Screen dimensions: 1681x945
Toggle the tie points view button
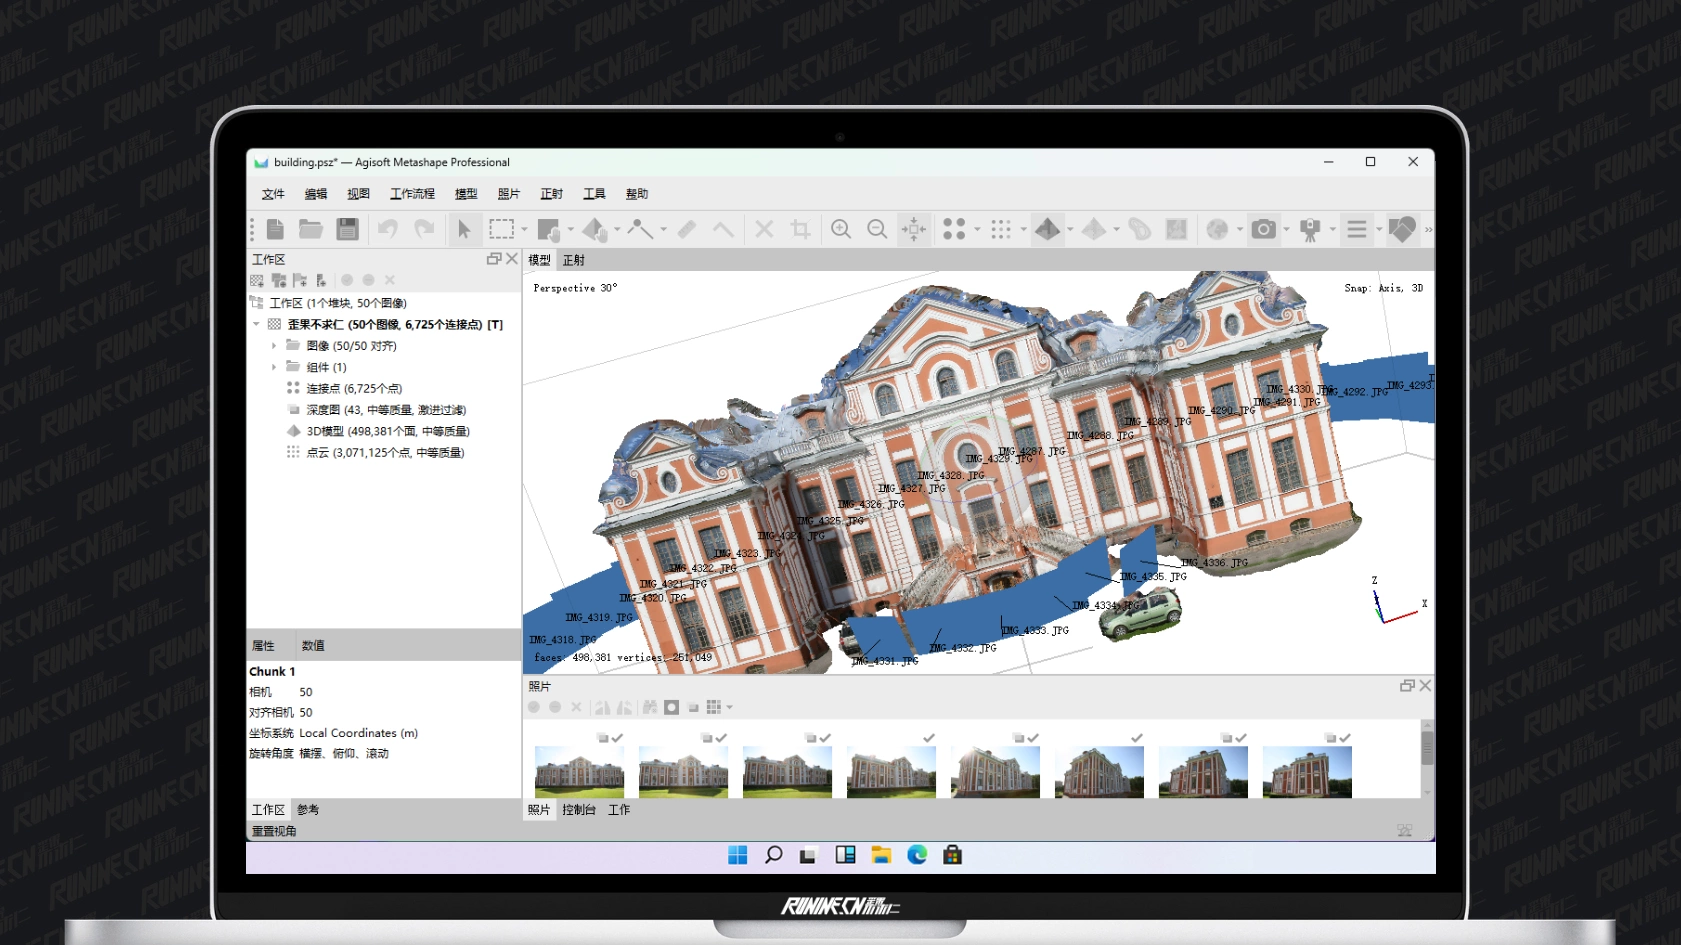tap(953, 229)
